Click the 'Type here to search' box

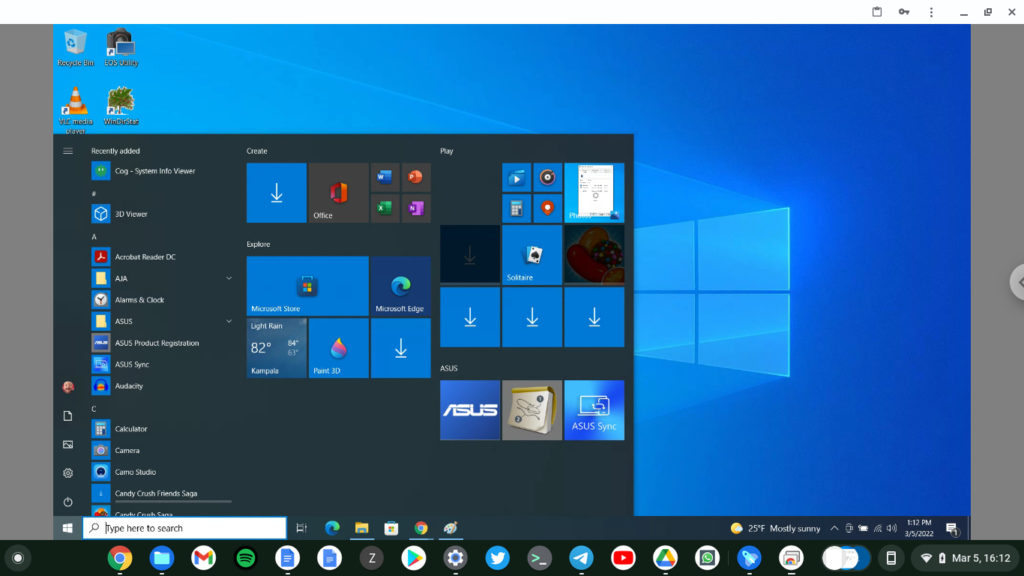pyautogui.click(x=184, y=528)
